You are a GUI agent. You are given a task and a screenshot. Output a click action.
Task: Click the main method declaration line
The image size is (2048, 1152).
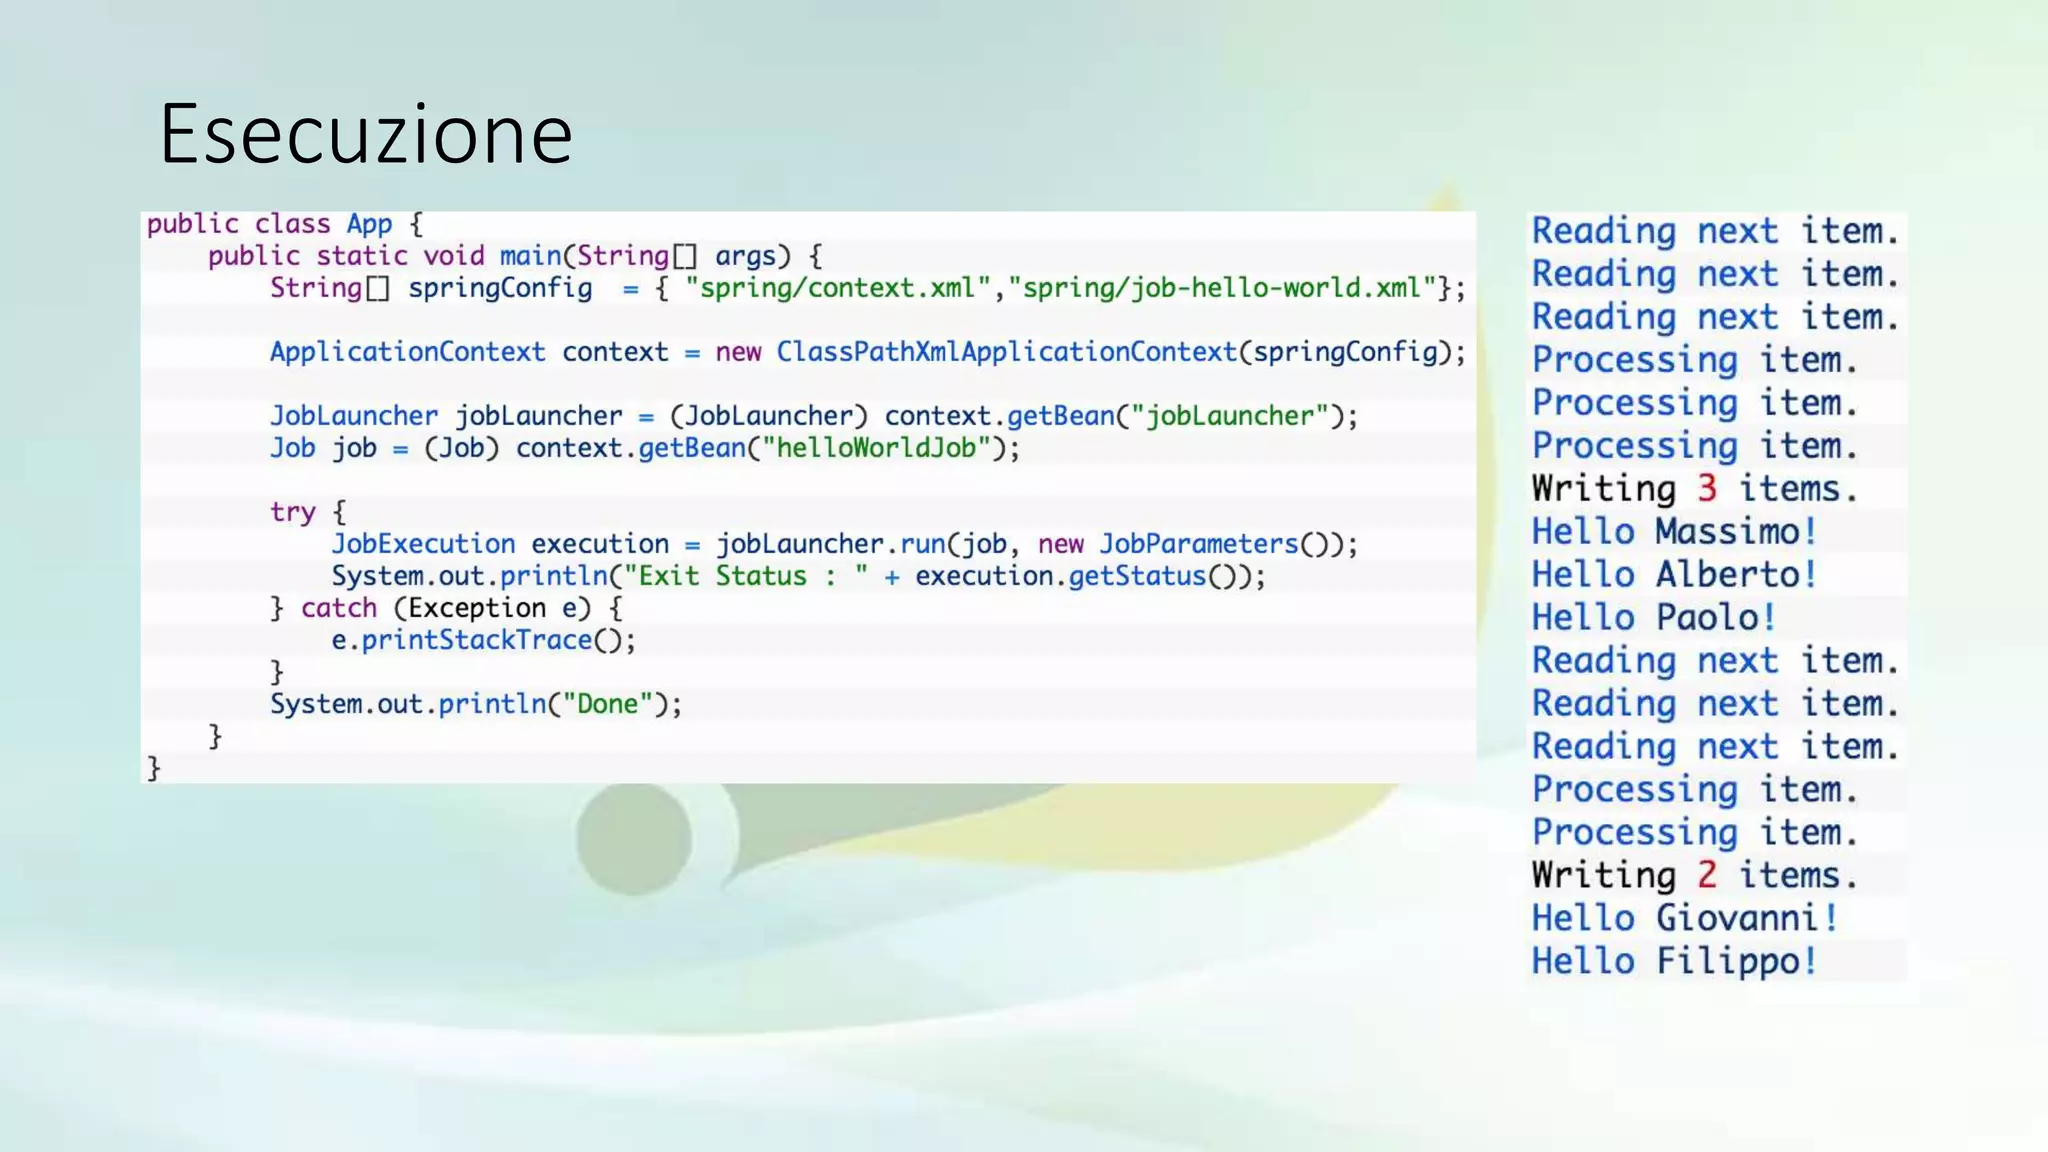[515, 256]
